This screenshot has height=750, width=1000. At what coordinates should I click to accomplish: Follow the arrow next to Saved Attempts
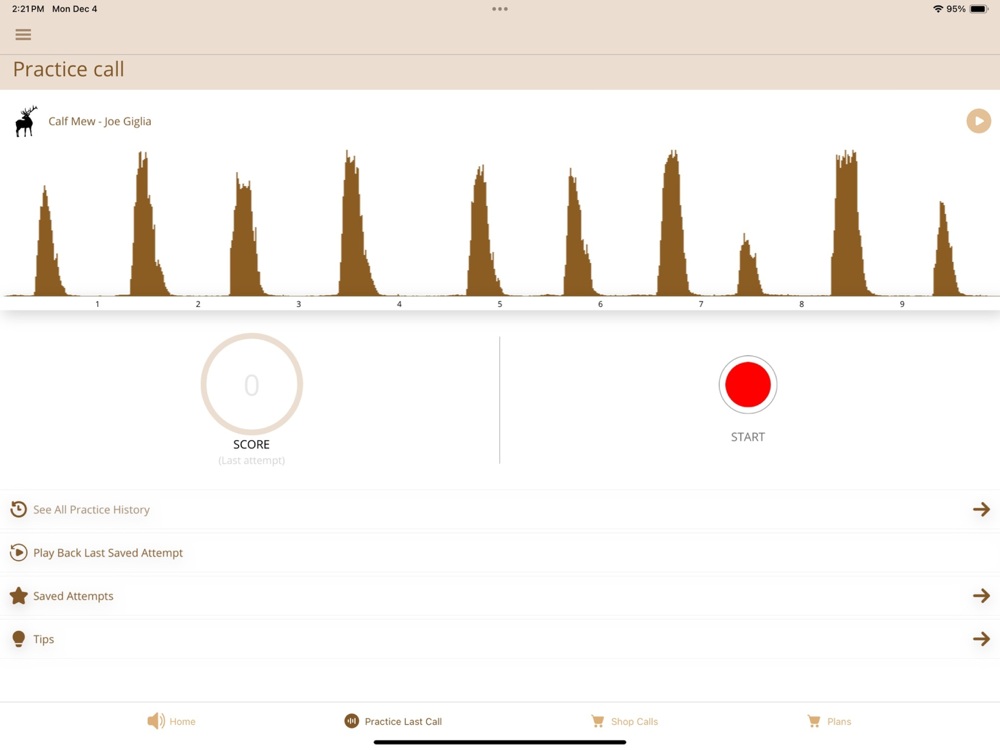[x=981, y=596]
